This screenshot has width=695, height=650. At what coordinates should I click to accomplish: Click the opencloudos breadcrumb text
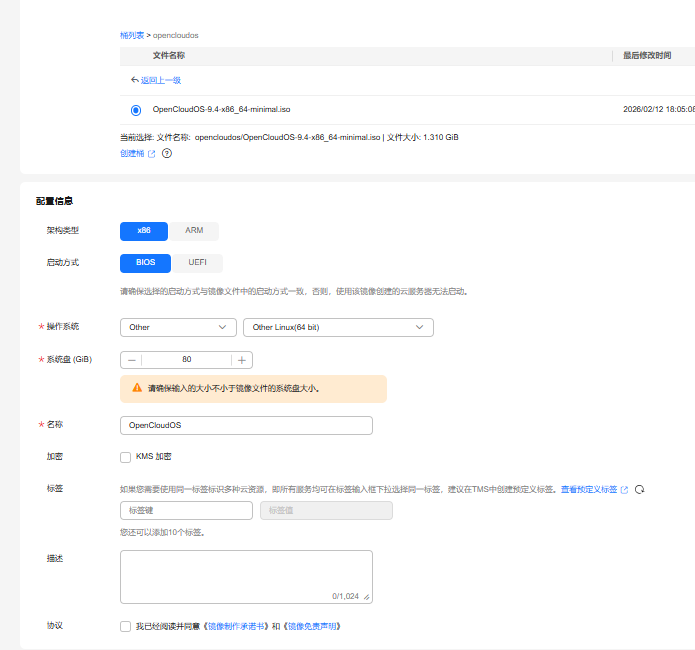[x=176, y=35]
